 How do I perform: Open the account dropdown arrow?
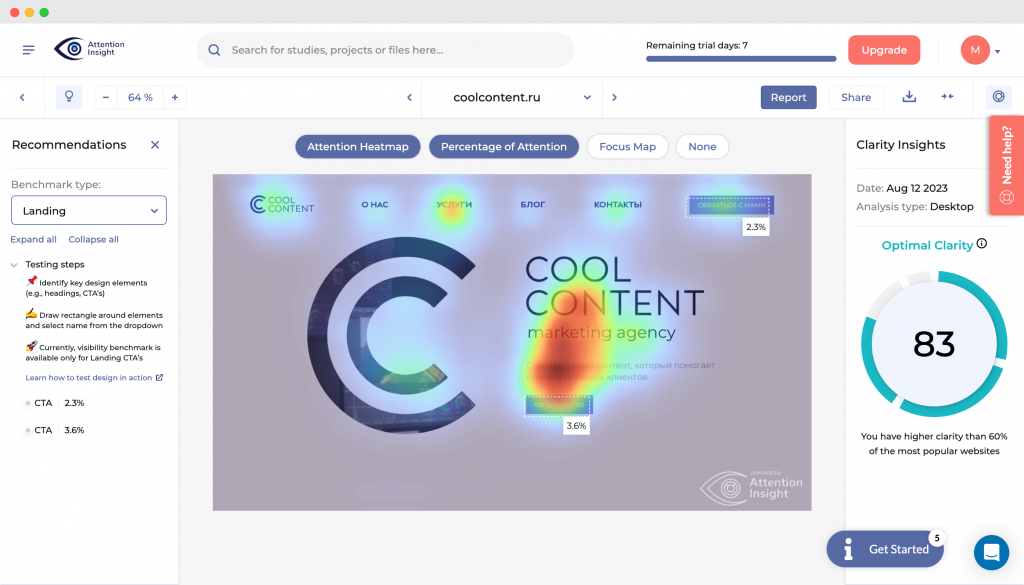point(997,51)
